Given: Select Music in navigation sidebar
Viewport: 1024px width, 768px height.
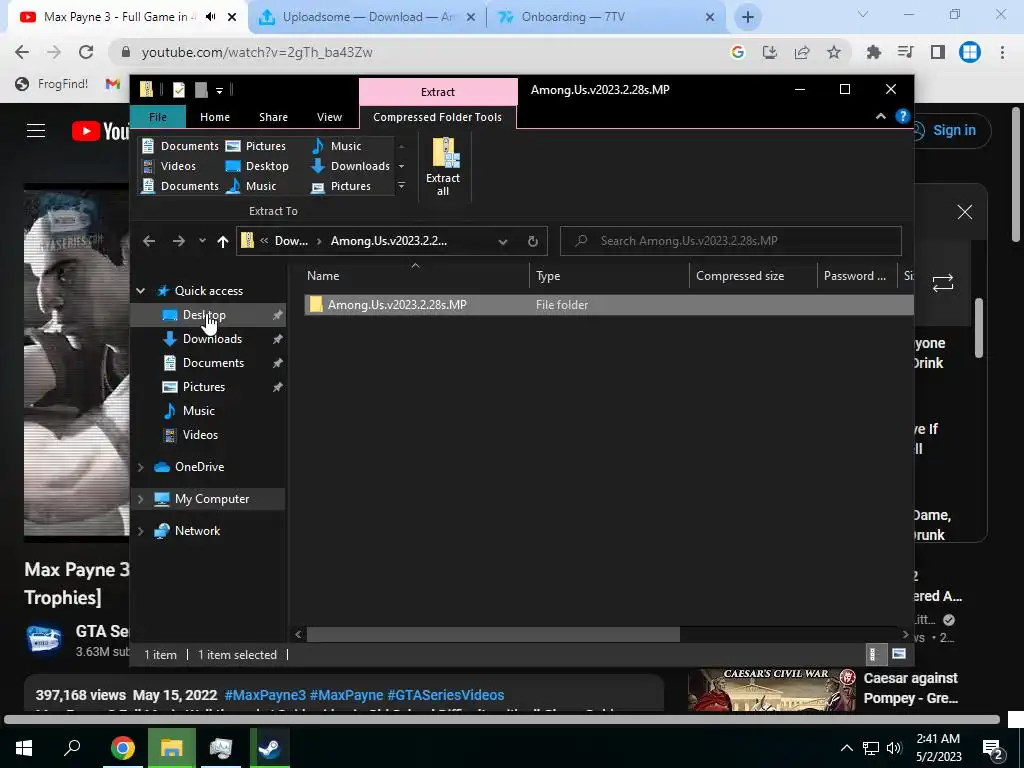Looking at the screenshot, I should (199, 411).
